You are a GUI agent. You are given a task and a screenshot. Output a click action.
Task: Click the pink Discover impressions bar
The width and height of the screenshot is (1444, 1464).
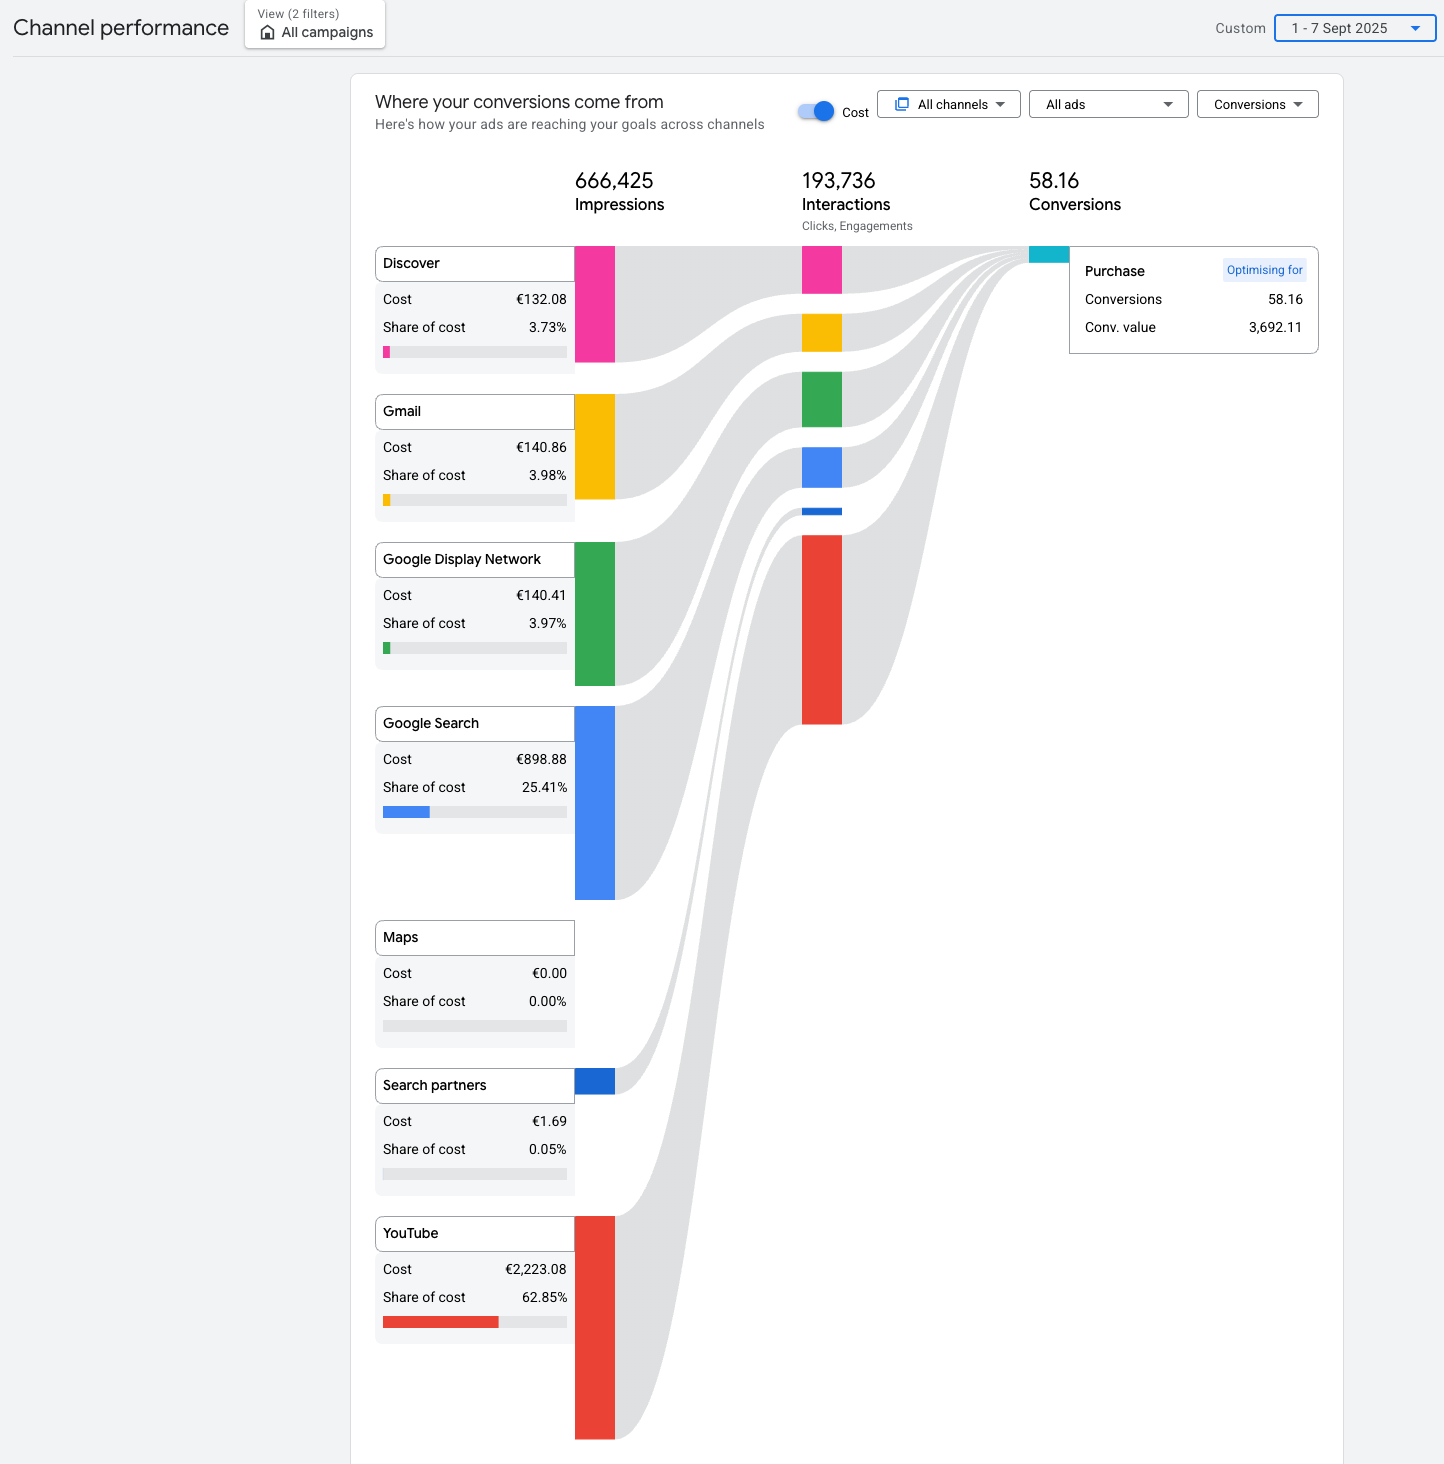(595, 304)
